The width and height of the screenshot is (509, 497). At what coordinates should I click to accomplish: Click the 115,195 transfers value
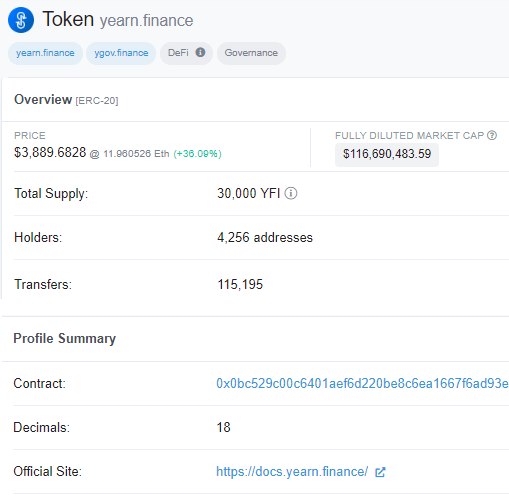240,284
